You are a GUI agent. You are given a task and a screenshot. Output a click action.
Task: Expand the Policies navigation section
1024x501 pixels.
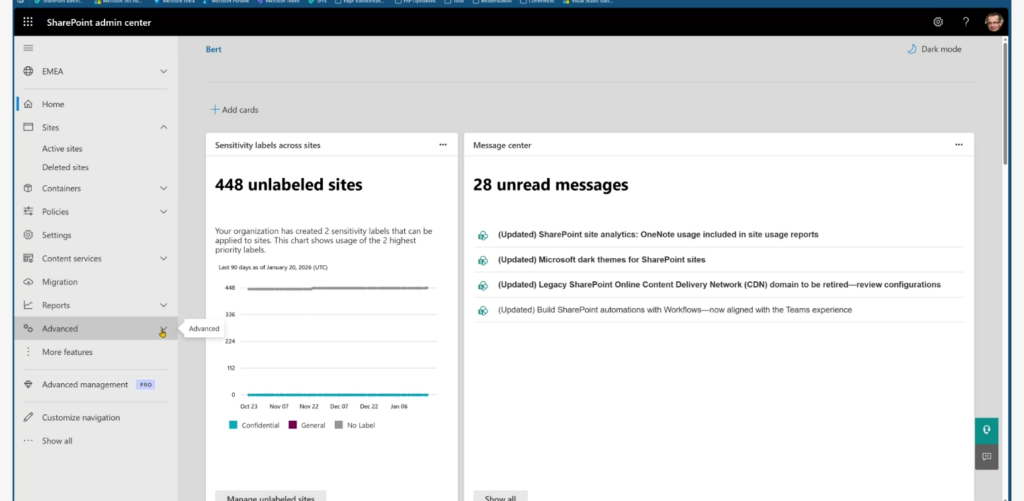[163, 212]
